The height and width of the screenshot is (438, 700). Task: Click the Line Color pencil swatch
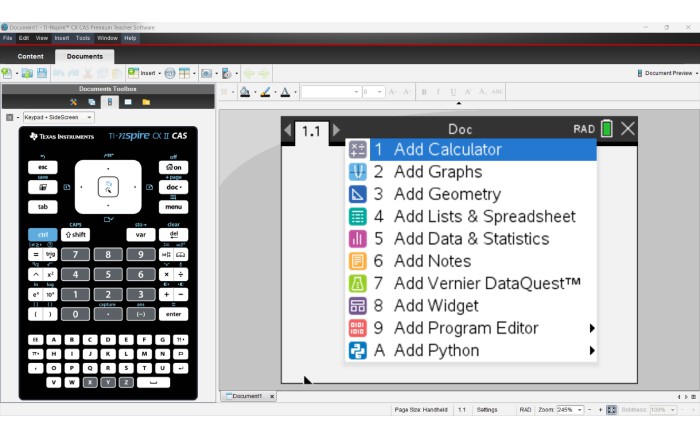pyautogui.click(x=265, y=92)
